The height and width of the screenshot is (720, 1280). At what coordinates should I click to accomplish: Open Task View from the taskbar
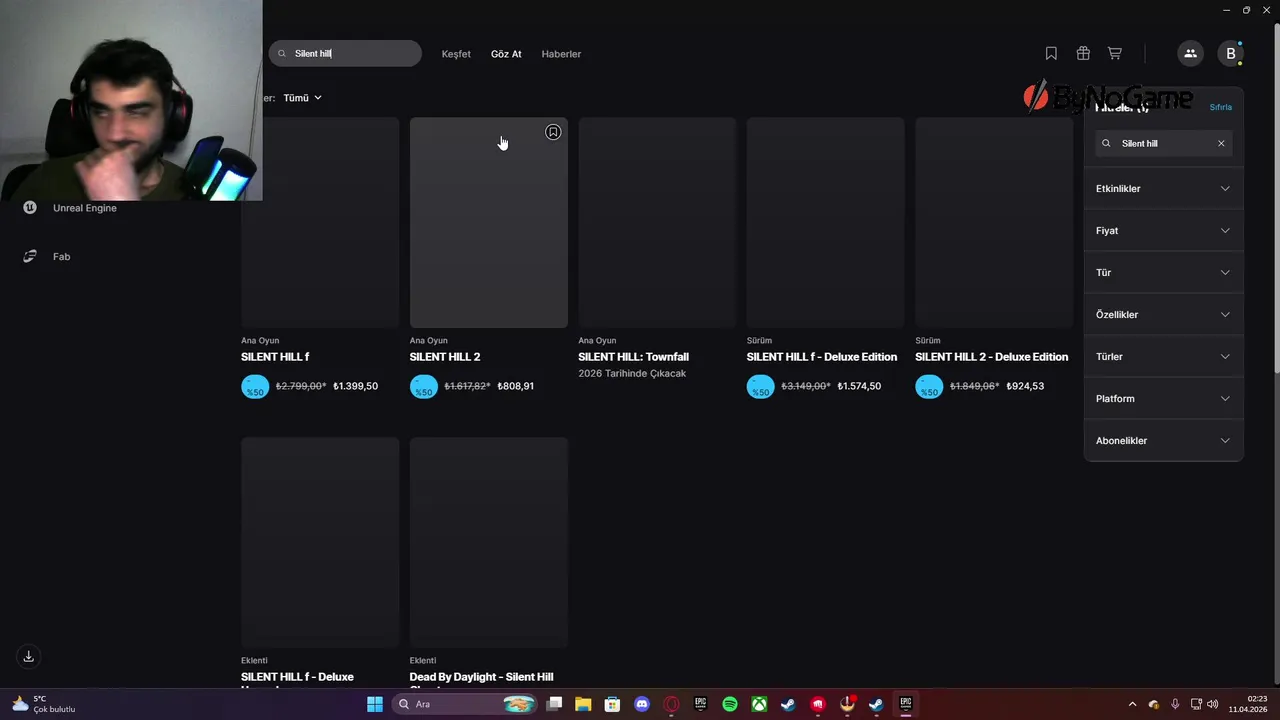click(x=554, y=704)
